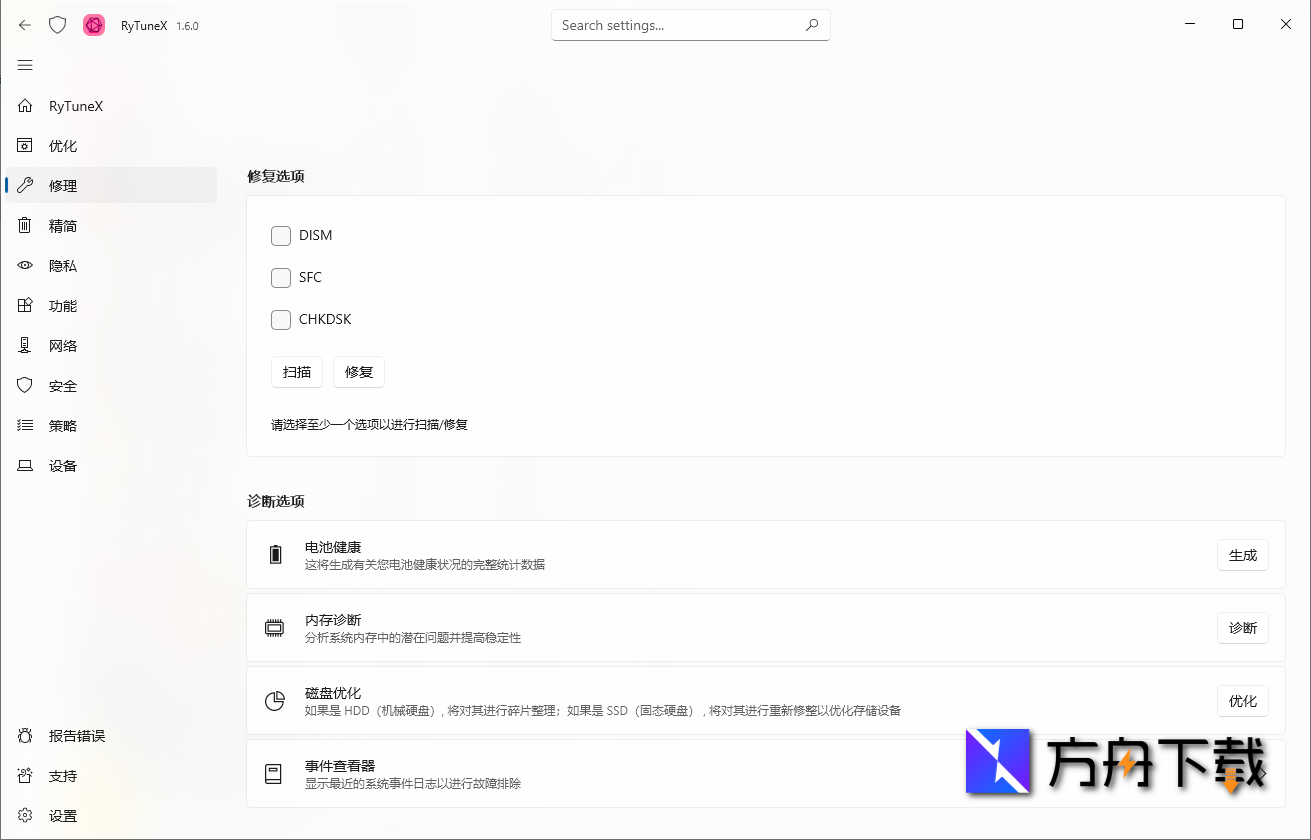Select the 精简 trash icon in sidebar

25,225
